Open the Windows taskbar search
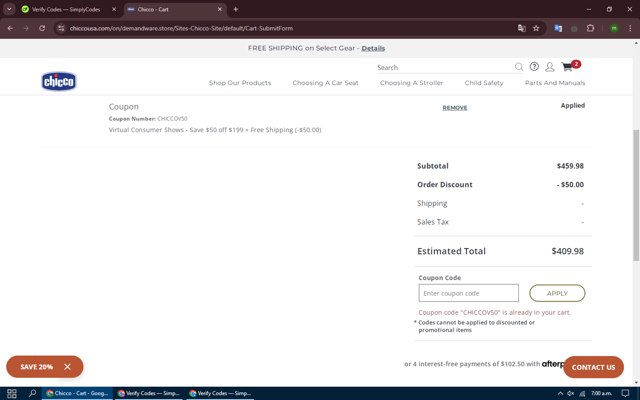This screenshot has width=640, height=400. [x=32, y=393]
